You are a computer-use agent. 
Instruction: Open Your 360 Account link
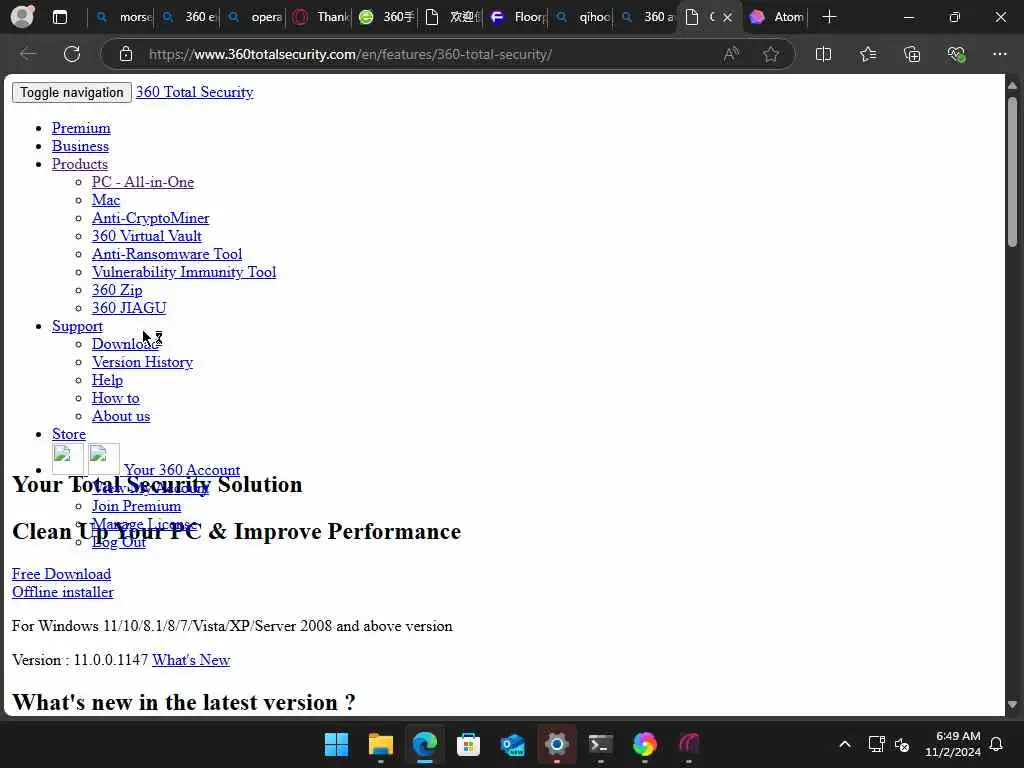coord(182,470)
